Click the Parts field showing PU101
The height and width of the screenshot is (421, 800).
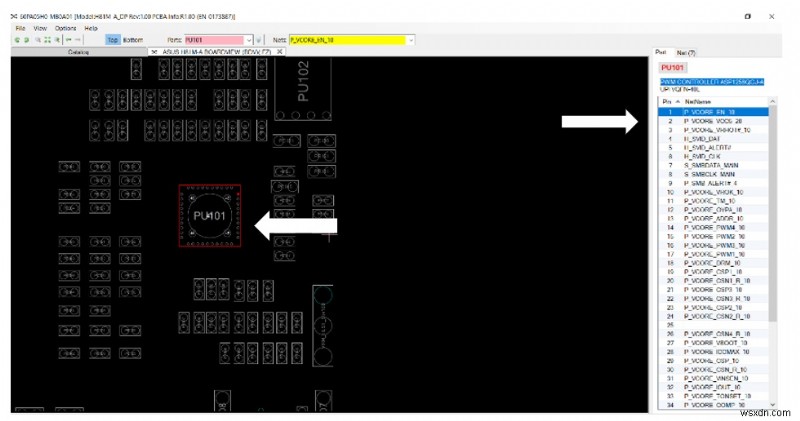(214, 40)
